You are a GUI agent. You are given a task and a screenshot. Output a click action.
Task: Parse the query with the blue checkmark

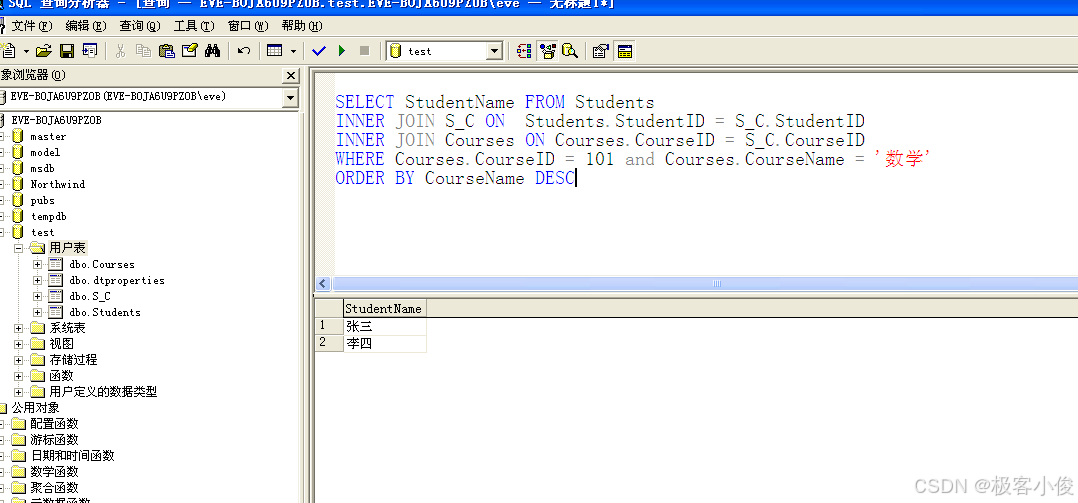coord(318,51)
